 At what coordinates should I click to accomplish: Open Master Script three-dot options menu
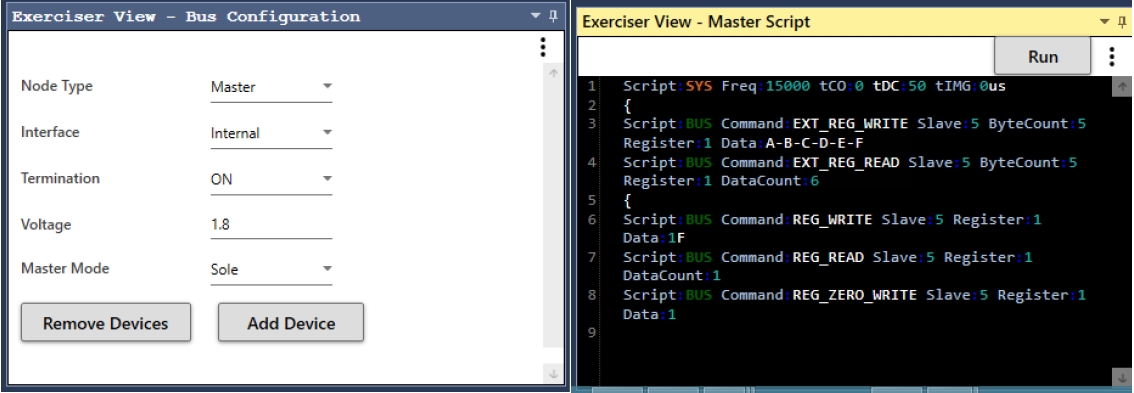pos(1112,56)
